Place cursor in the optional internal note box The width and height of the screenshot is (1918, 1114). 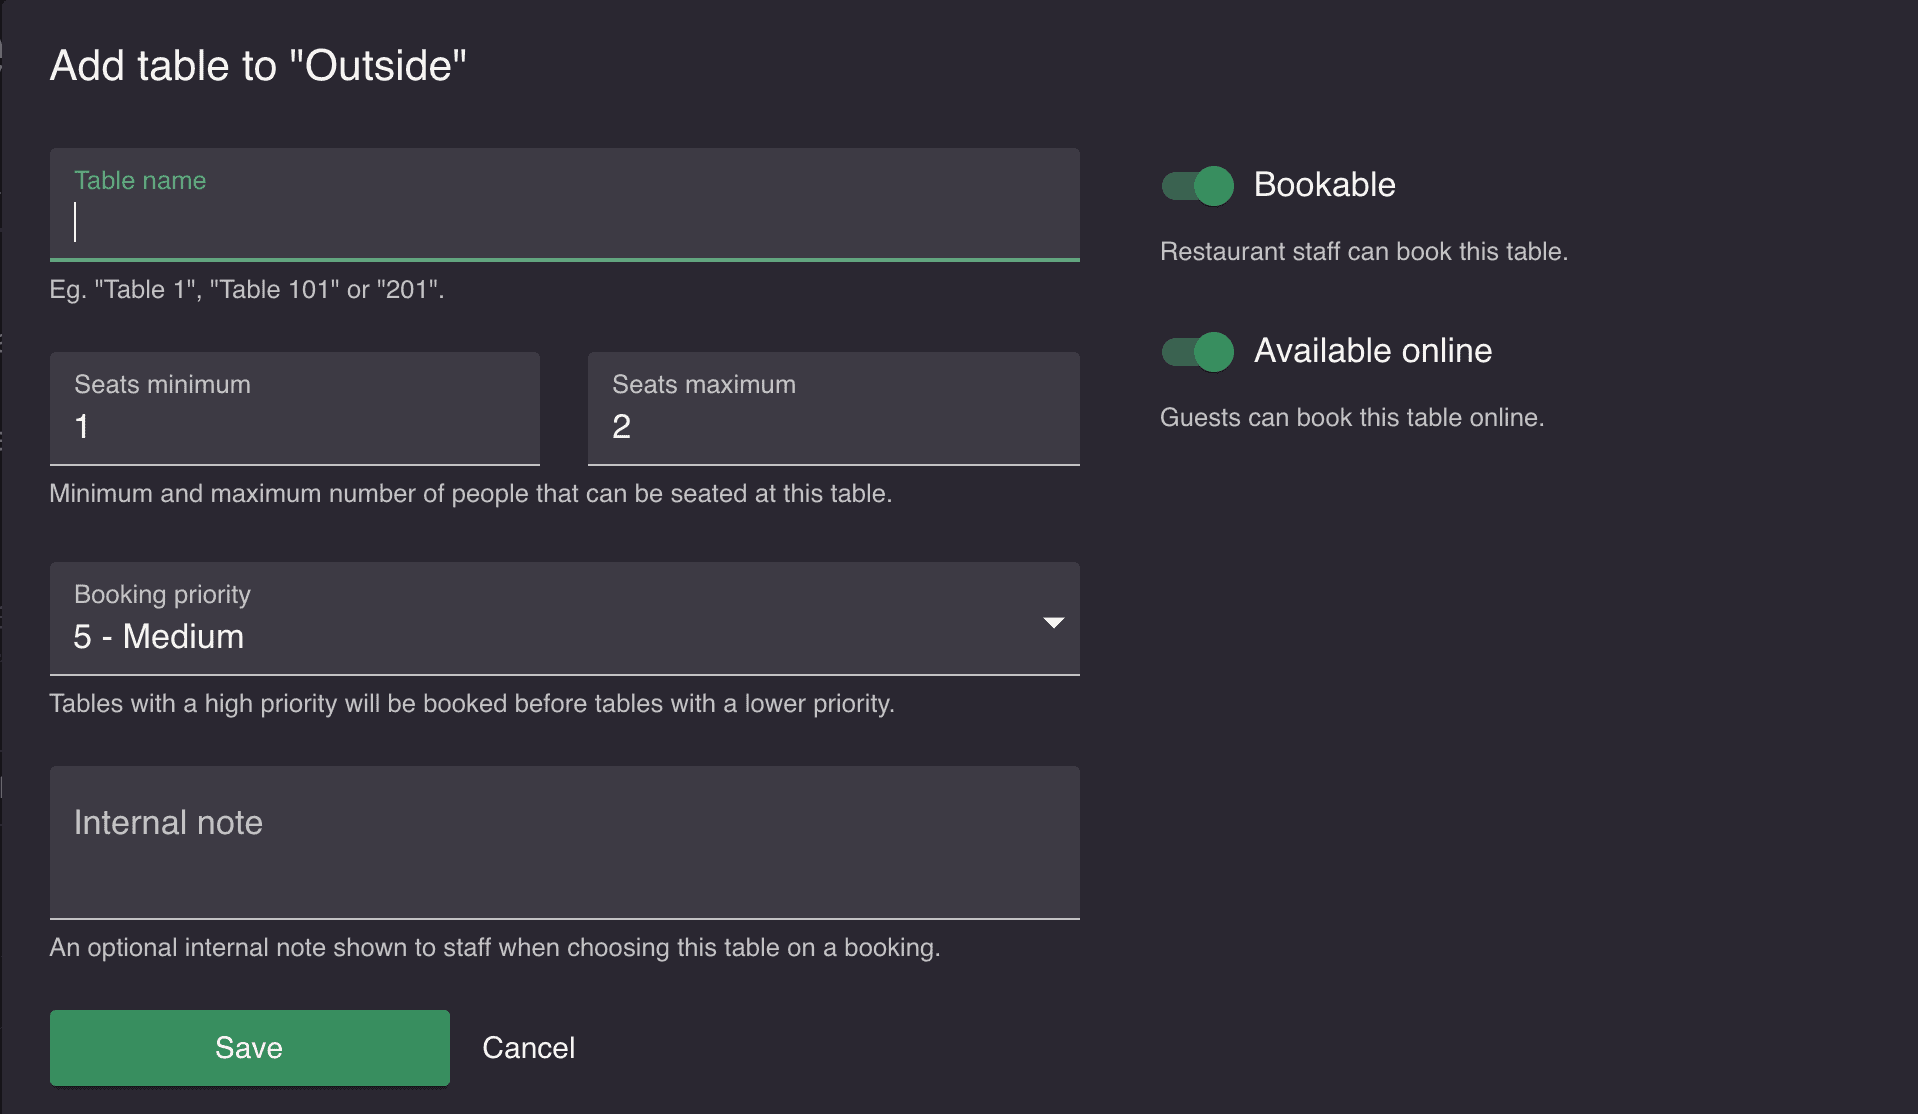pos(564,840)
